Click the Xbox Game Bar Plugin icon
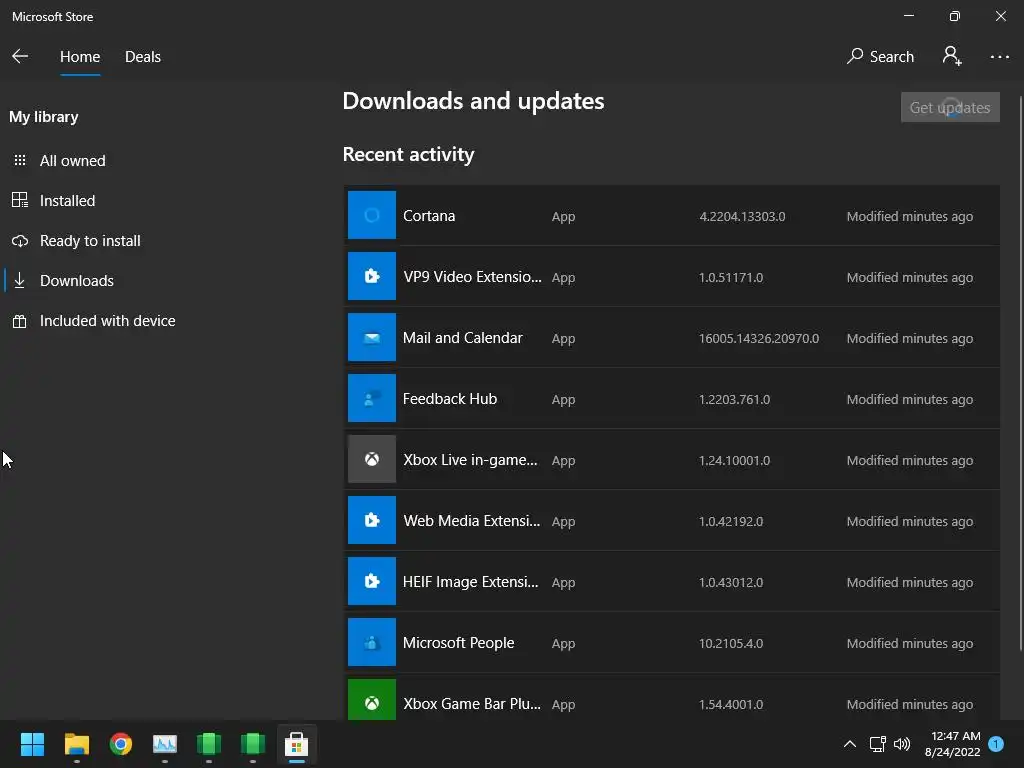 click(372, 700)
